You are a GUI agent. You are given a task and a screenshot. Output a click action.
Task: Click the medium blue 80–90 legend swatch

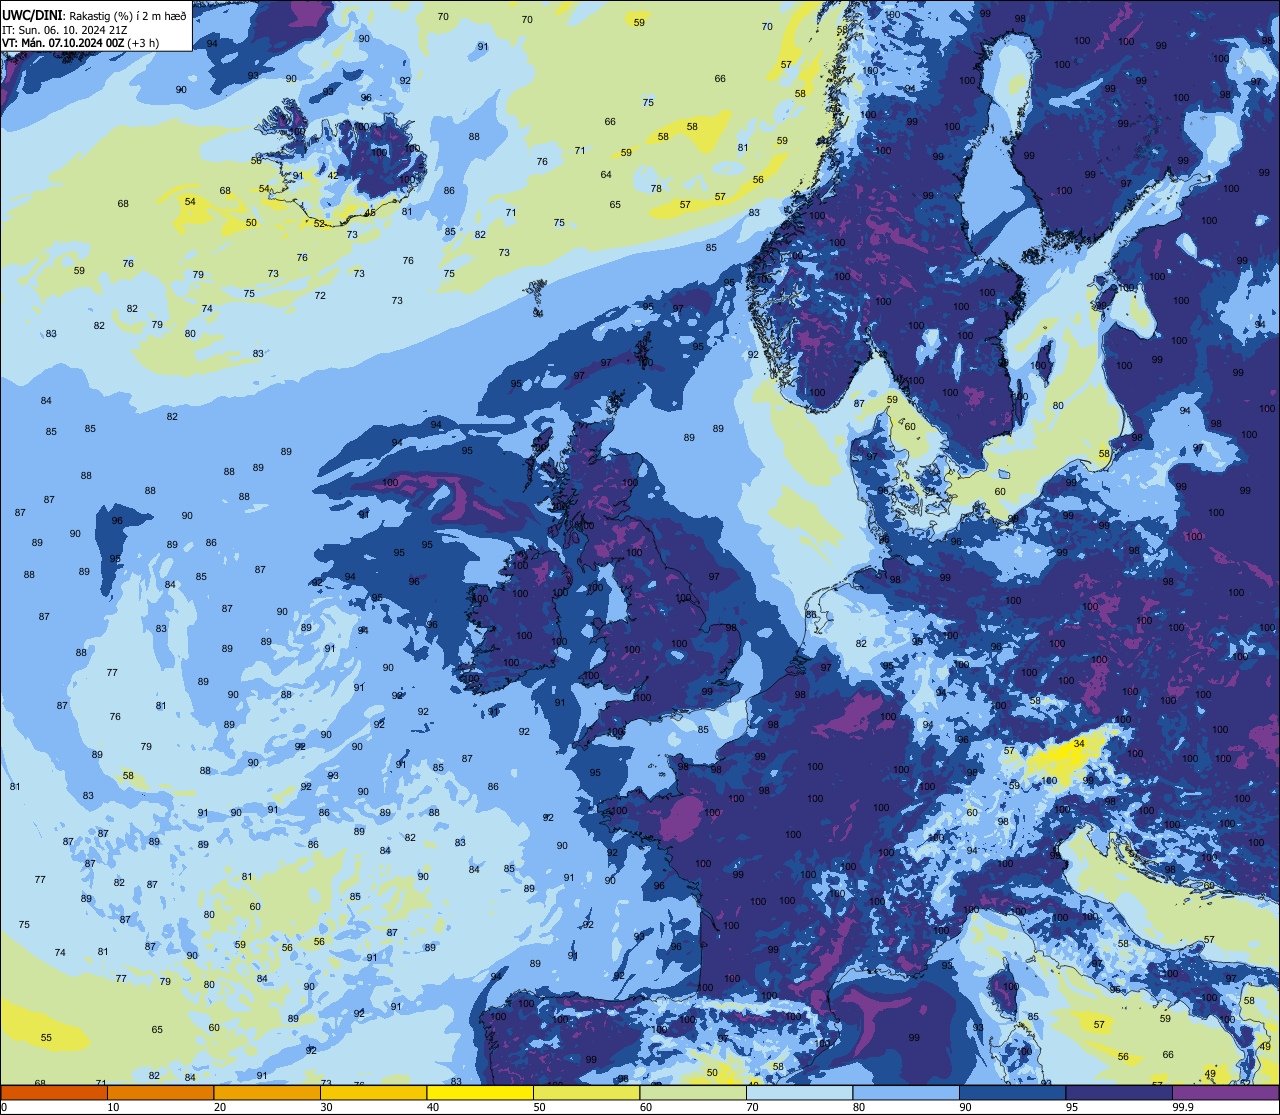(906, 1092)
